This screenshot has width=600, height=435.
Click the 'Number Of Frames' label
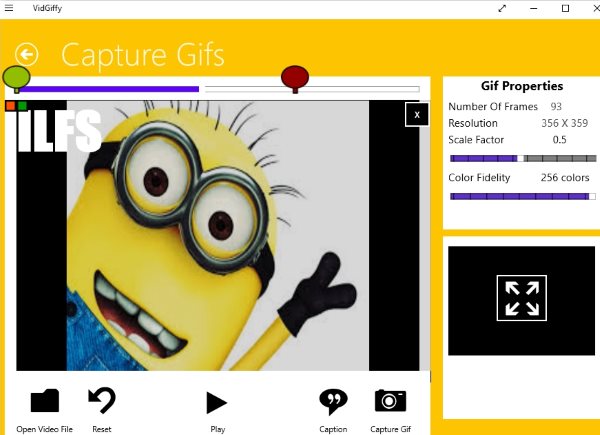pos(493,106)
